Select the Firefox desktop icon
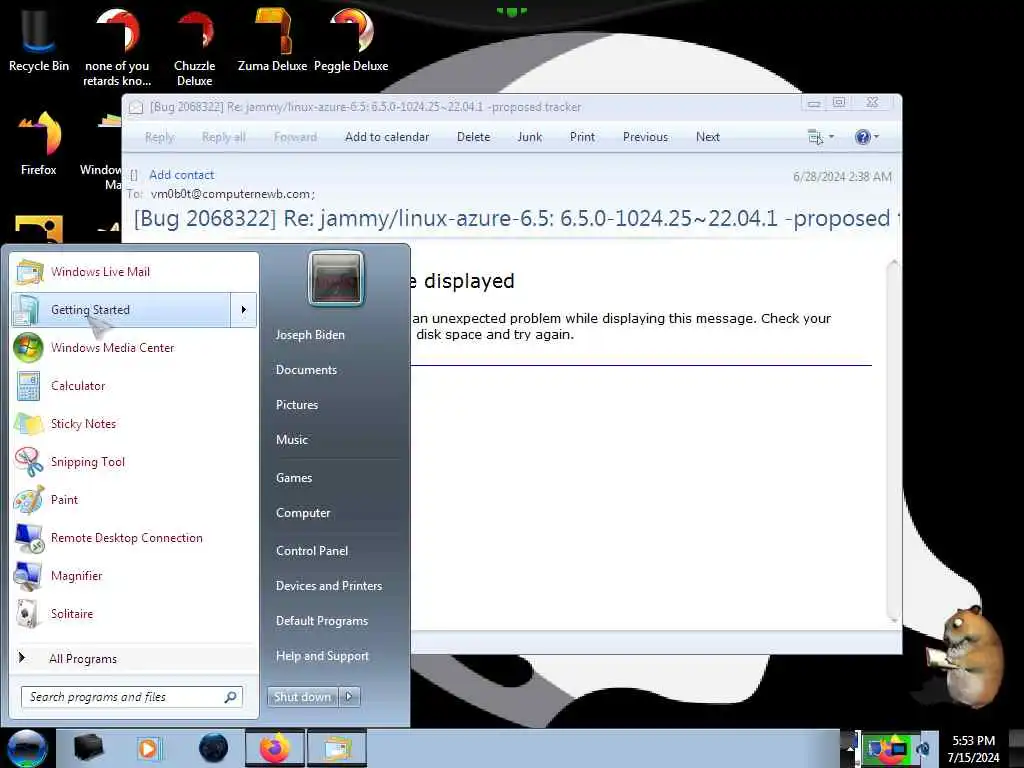Image resolution: width=1024 pixels, height=768 pixels. (39, 144)
